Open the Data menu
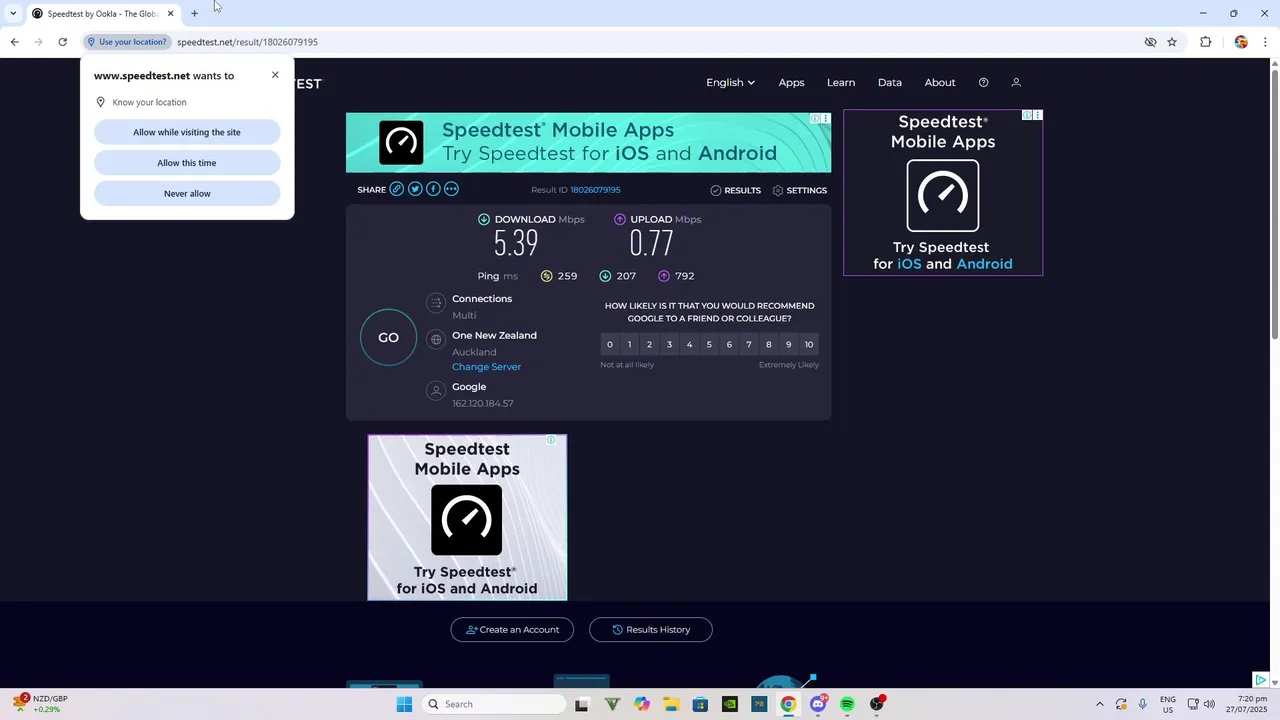The height and width of the screenshot is (720, 1280). [890, 83]
